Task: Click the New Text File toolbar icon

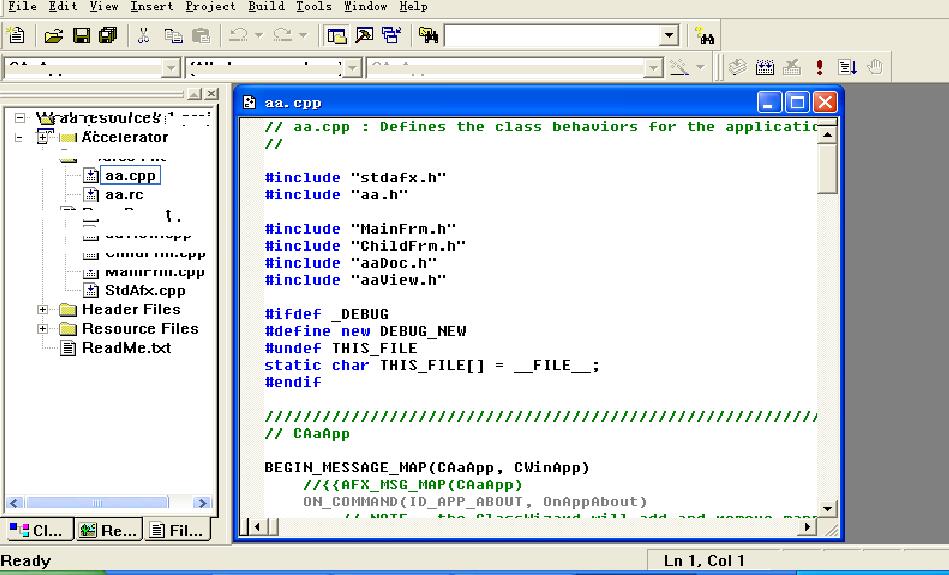Action: [15, 36]
